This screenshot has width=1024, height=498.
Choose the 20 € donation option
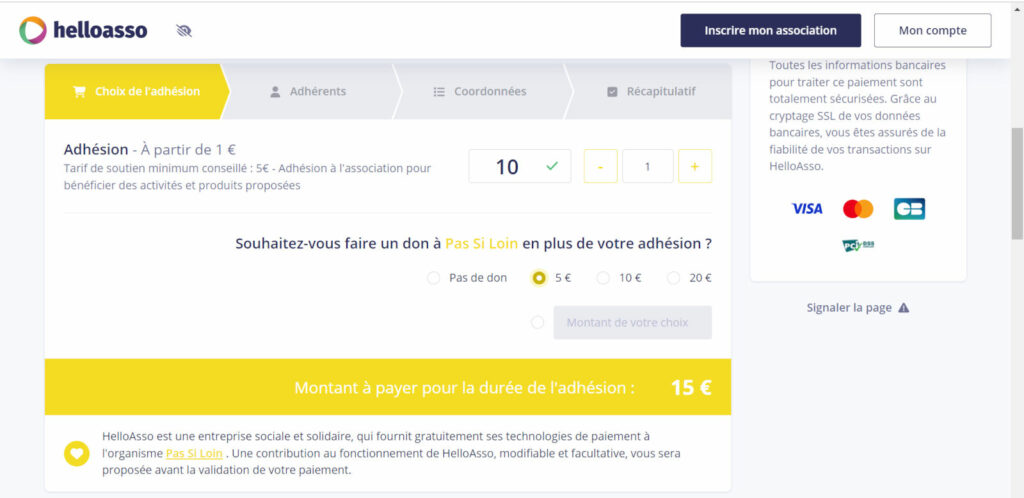(673, 278)
